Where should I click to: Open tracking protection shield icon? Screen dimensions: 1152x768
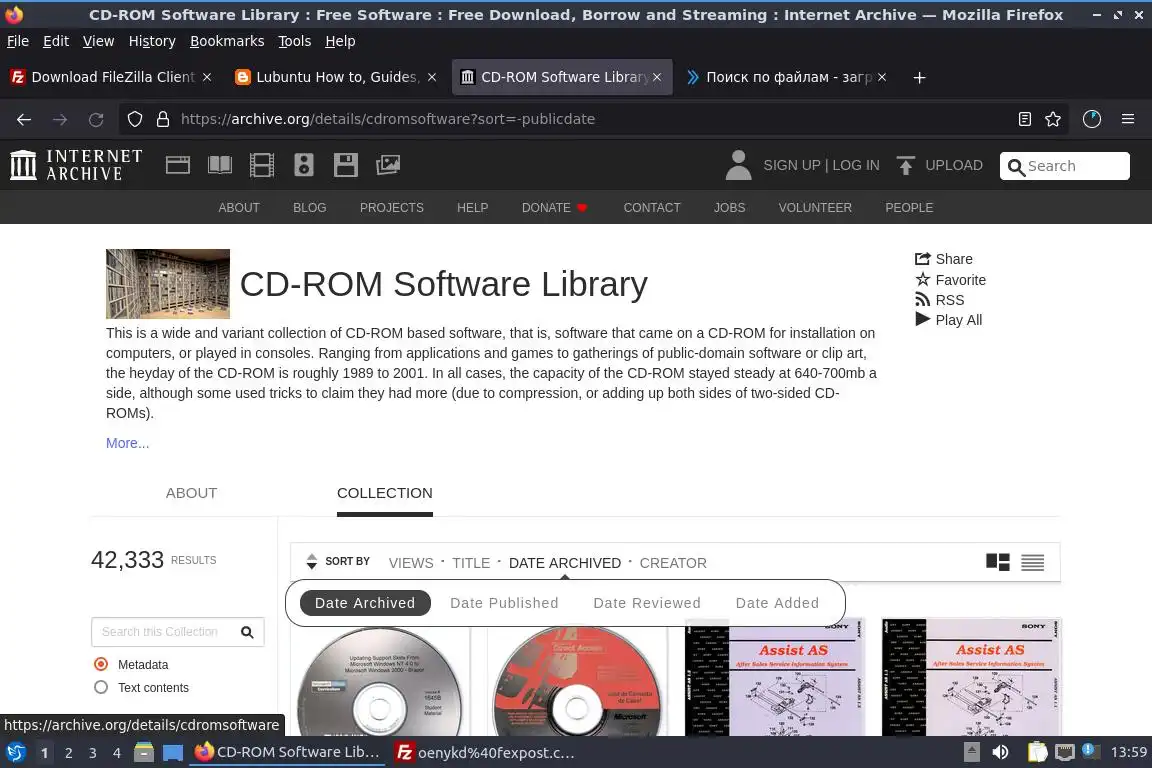click(x=134, y=119)
